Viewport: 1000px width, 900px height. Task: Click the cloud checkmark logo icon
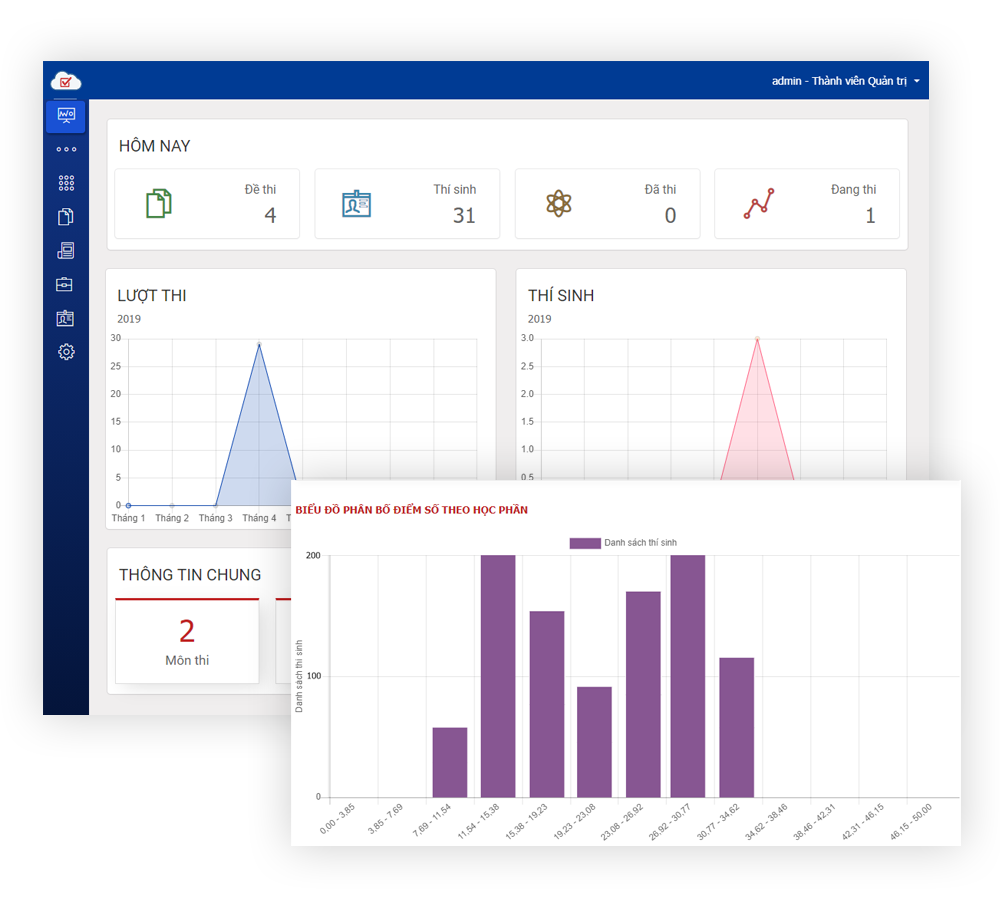[x=66, y=81]
